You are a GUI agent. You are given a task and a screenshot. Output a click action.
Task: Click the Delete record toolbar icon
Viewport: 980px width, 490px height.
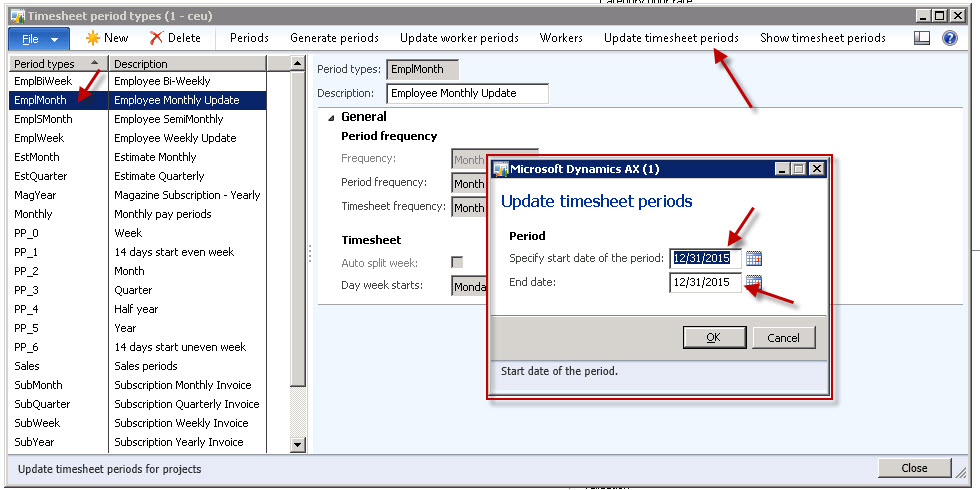tap(156, 38)
